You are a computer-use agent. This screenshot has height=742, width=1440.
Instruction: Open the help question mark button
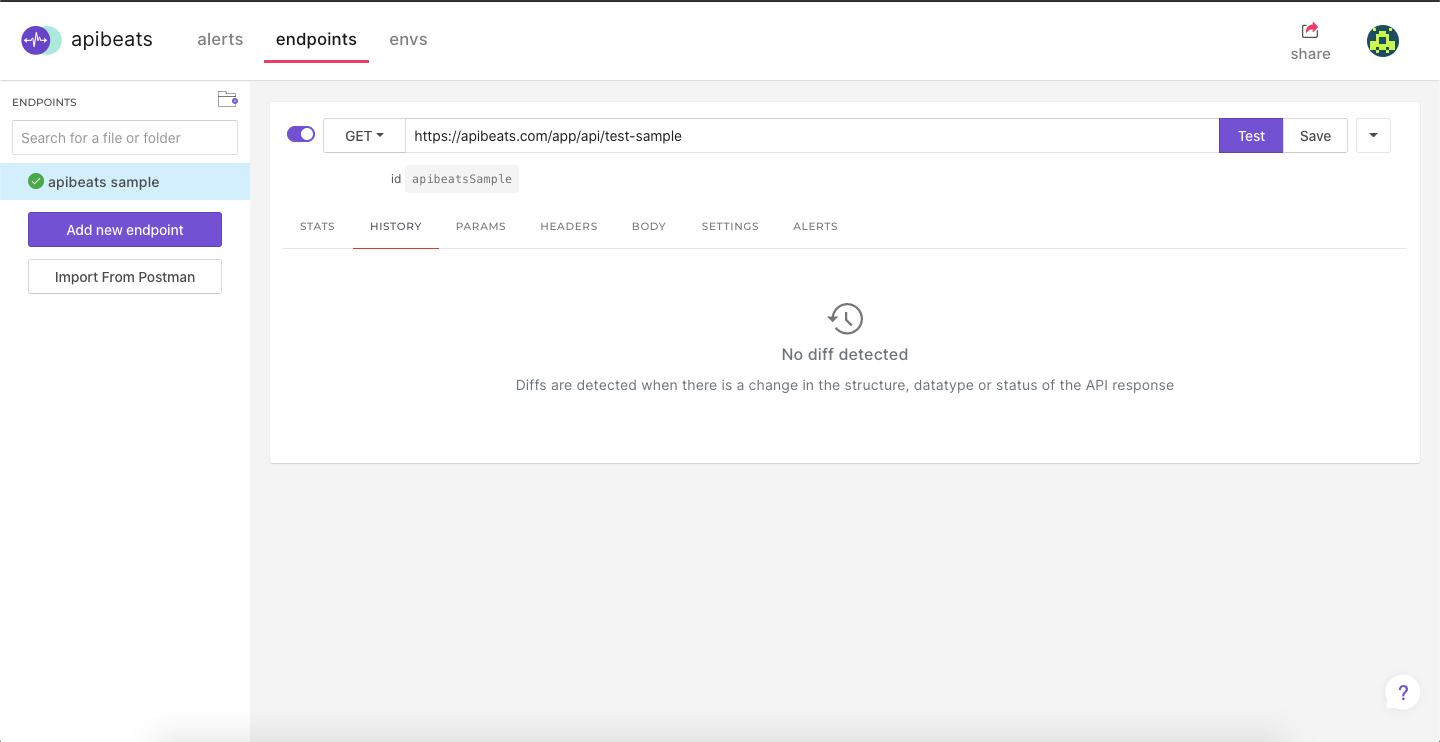[1403, 692]
